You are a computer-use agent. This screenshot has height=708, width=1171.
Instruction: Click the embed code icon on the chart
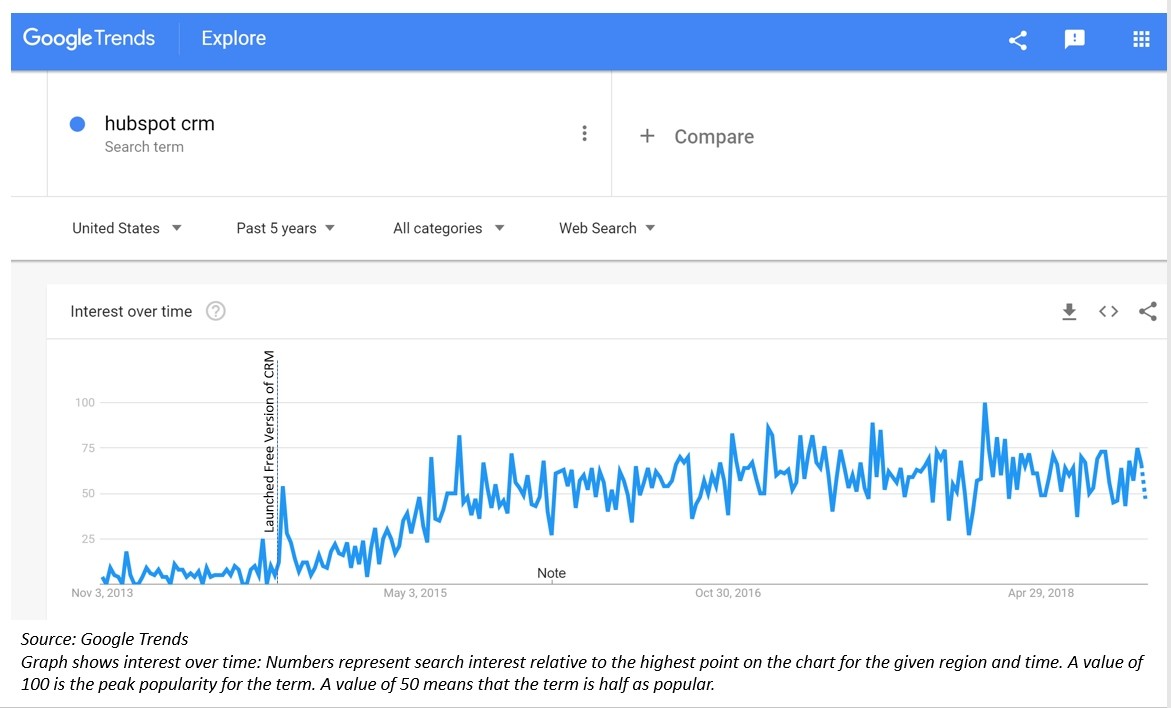[x=1108, y=312]
